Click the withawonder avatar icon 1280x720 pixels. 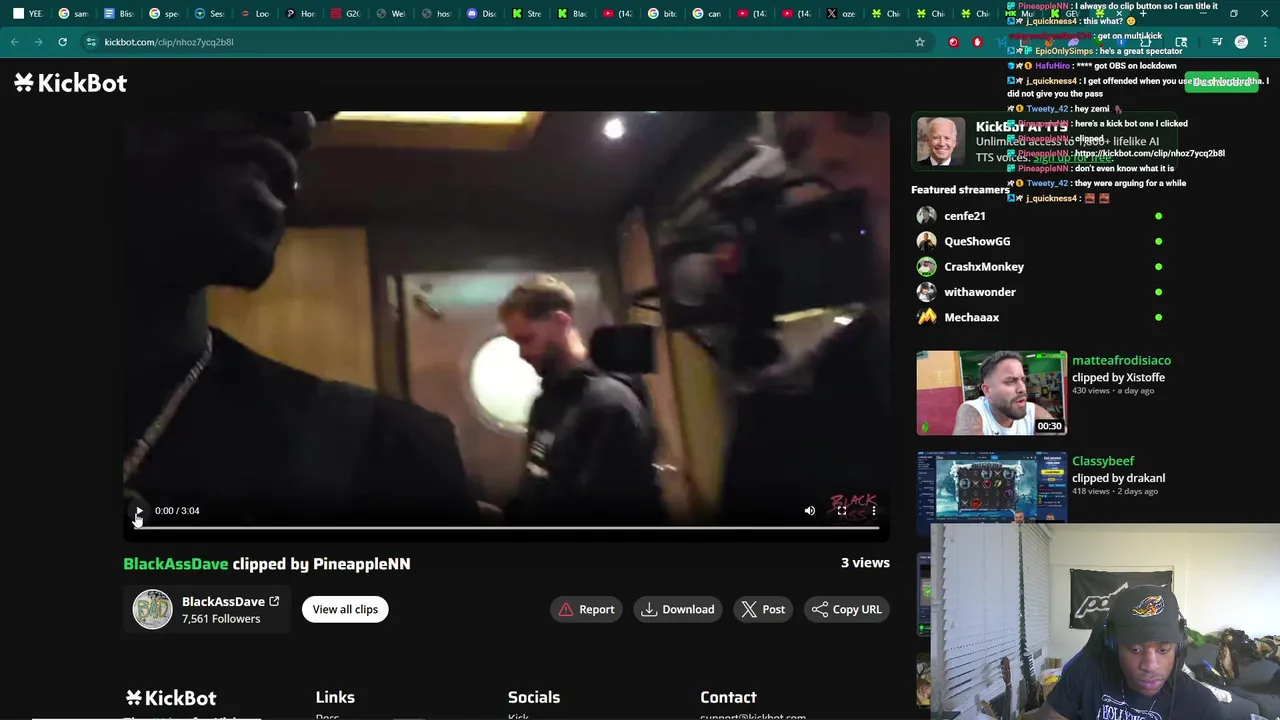(927, 292)
